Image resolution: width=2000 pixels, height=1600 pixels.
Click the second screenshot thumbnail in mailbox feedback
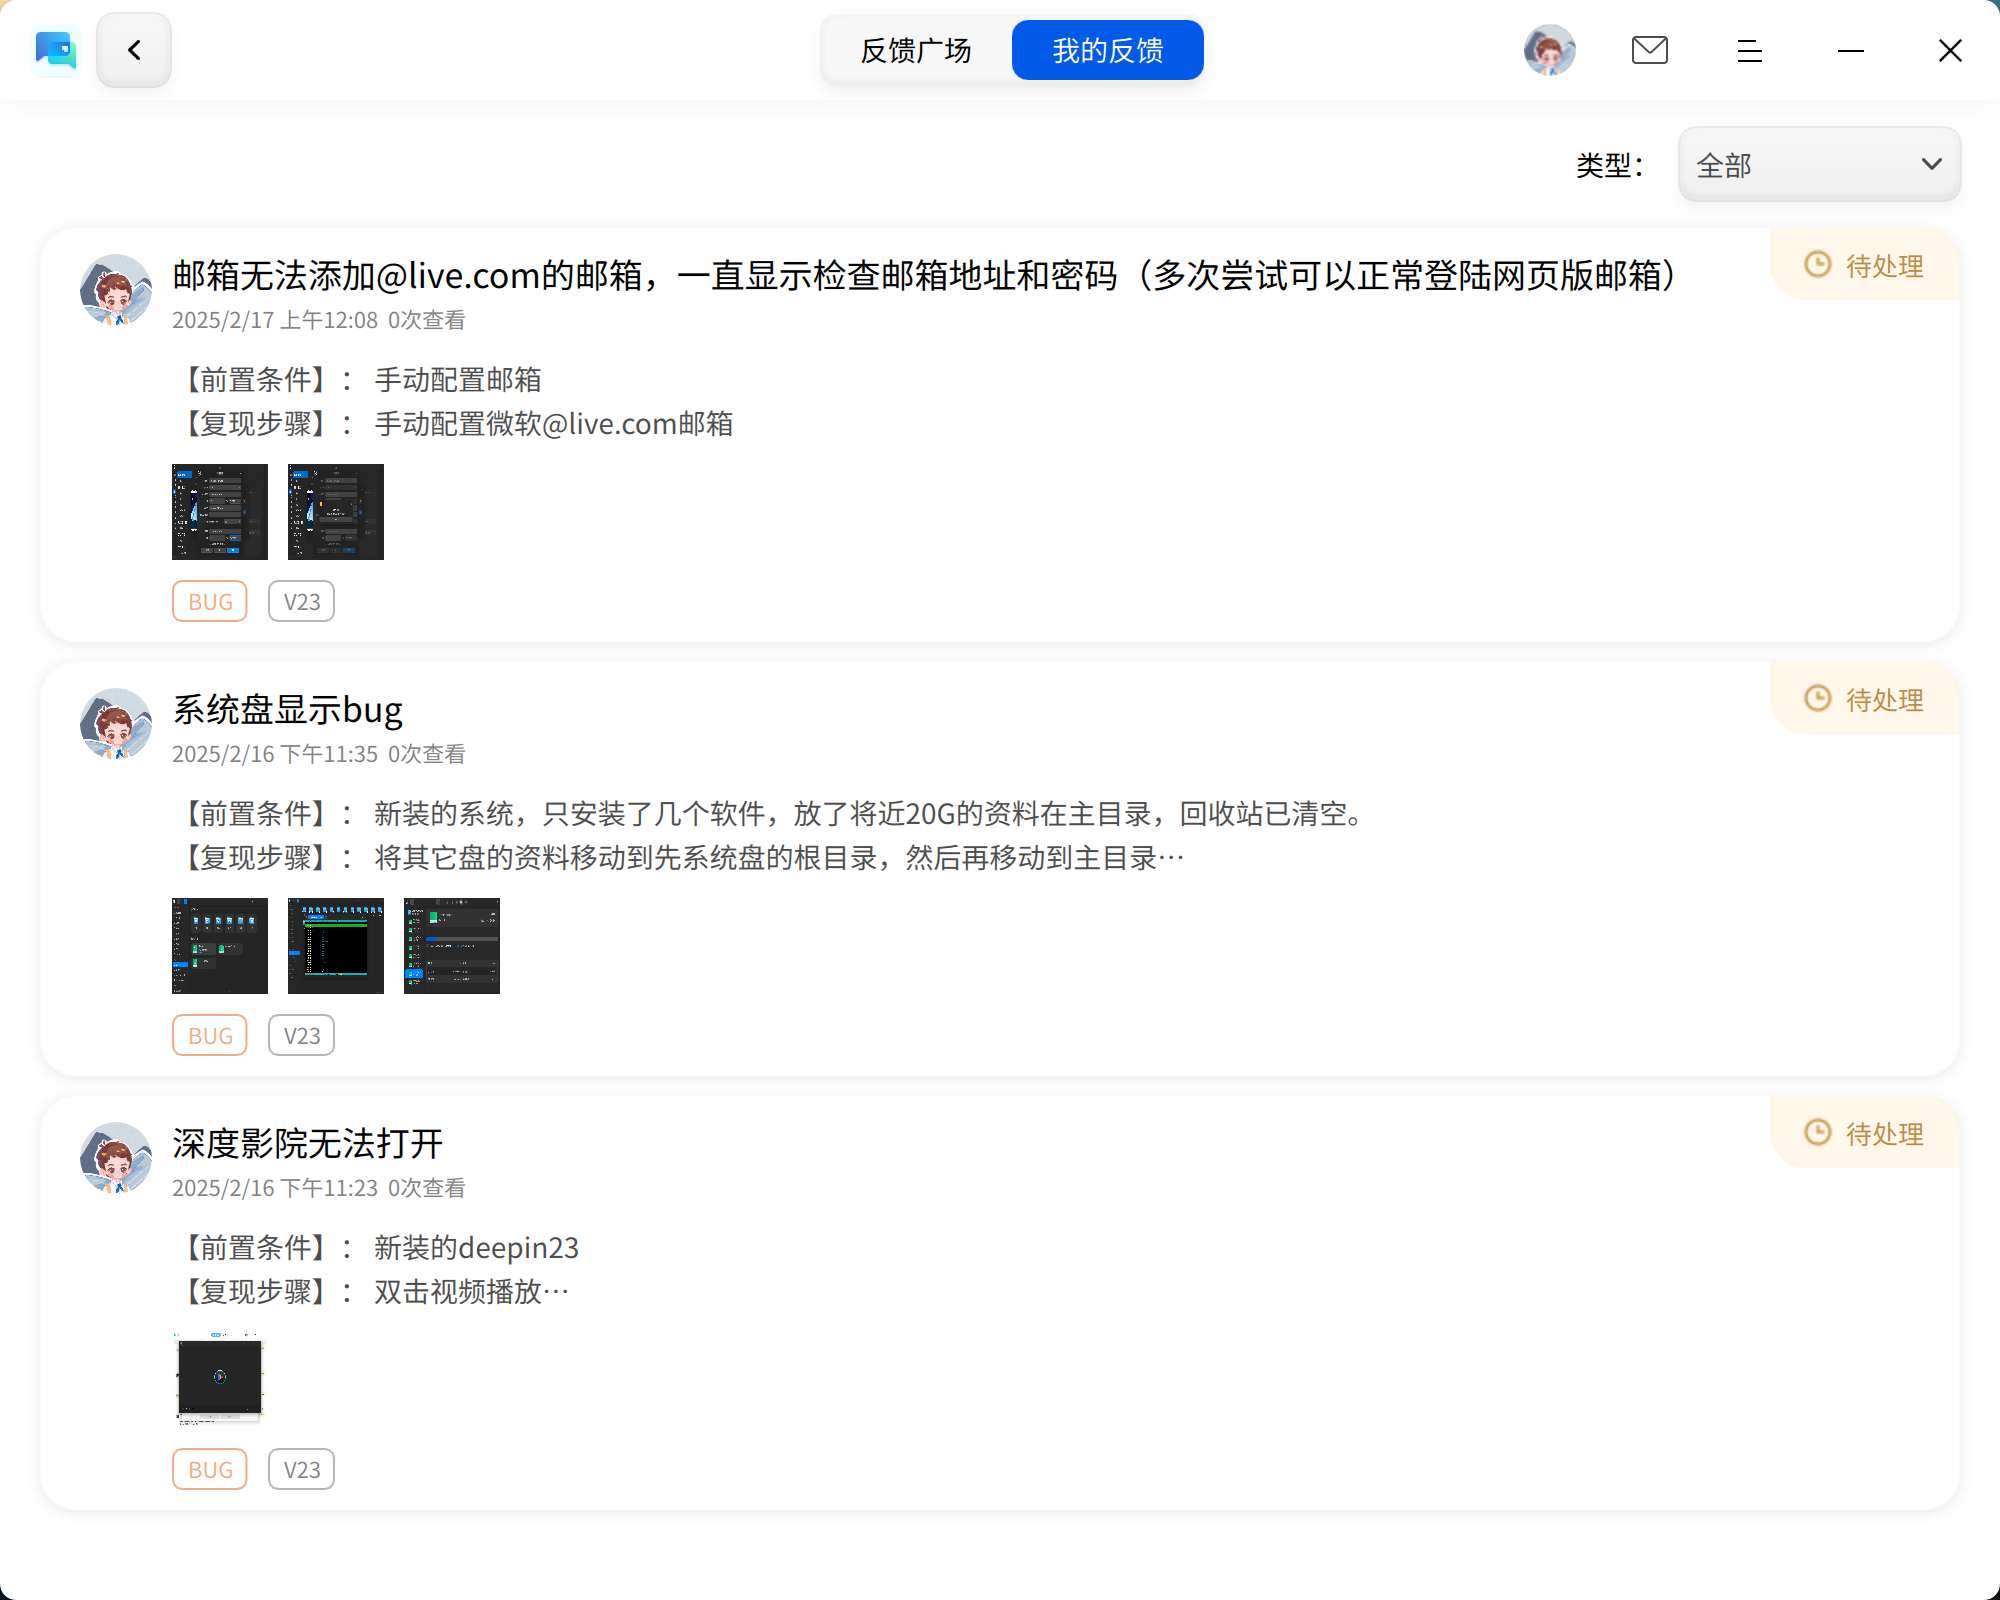point(336,512)
